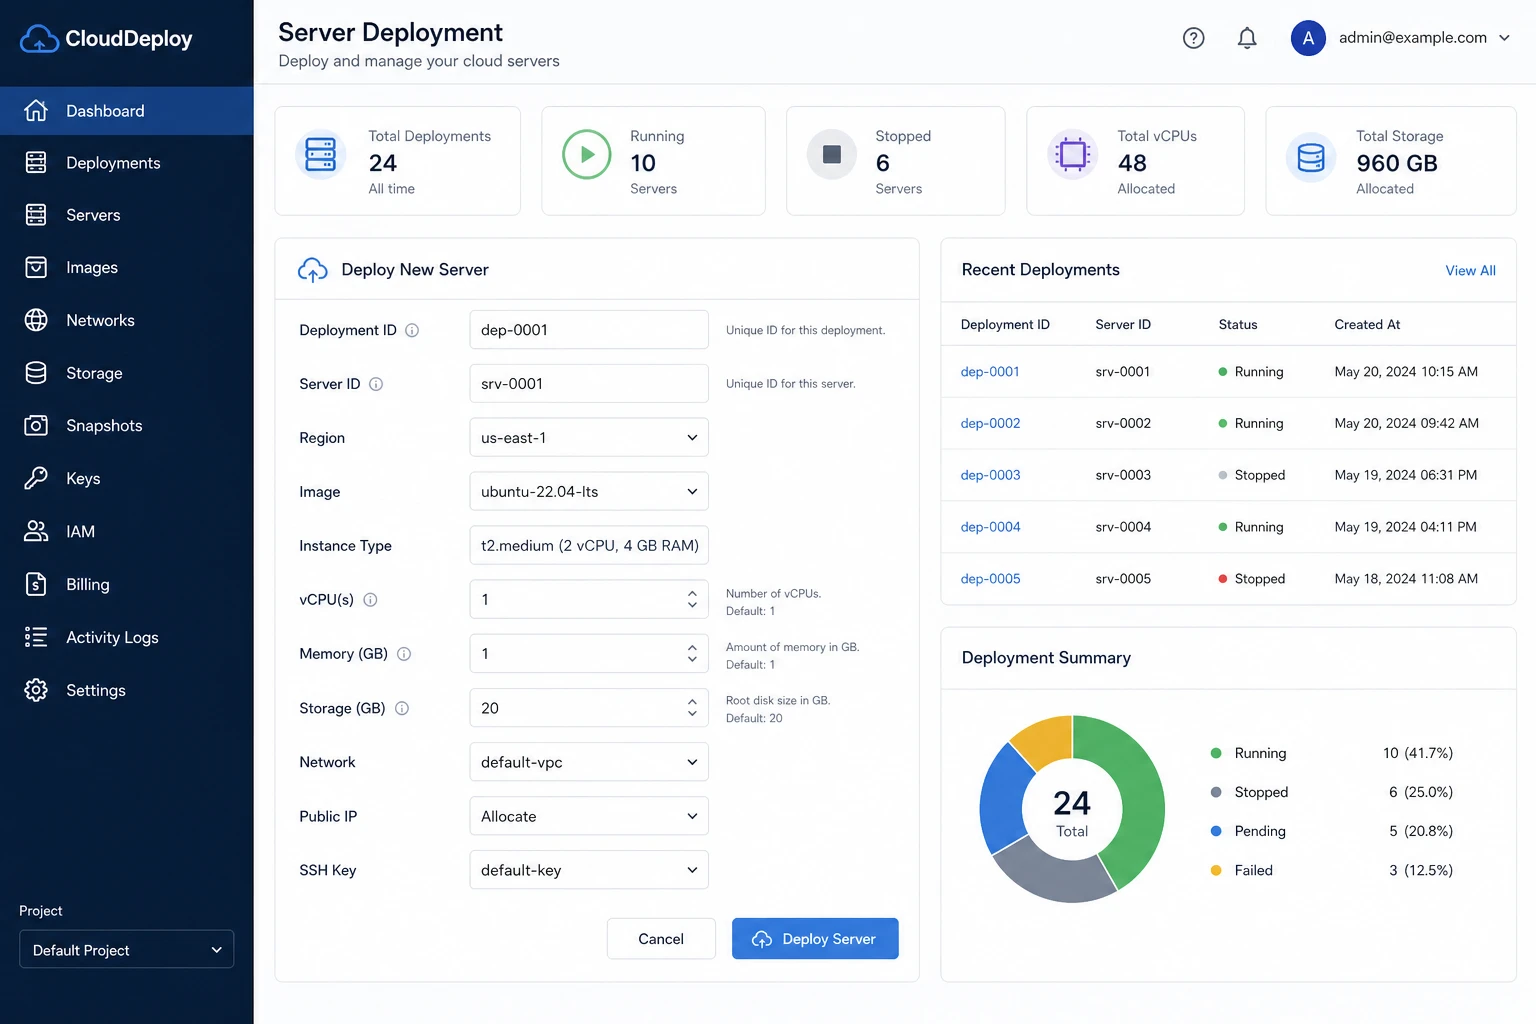Open the Image ubuntu-22.04-lts dropdown
Image resolution: width=1536 pixels, height=1024 pixels.
coord(589,491)
